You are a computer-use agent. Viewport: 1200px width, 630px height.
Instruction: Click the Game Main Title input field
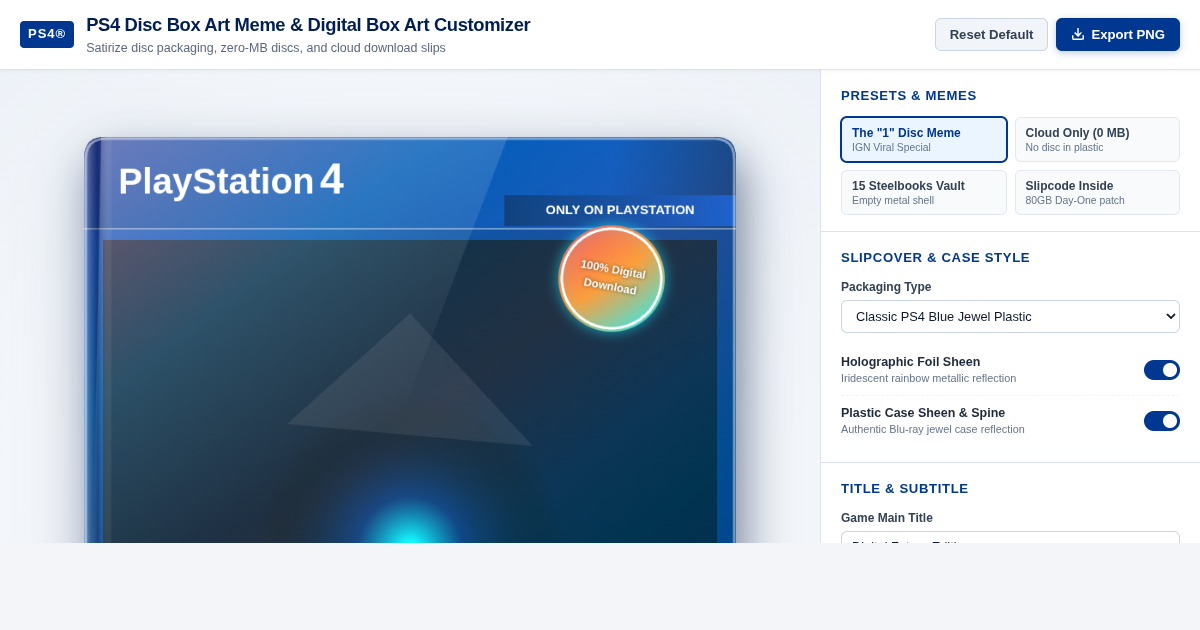click(1010, 538)
